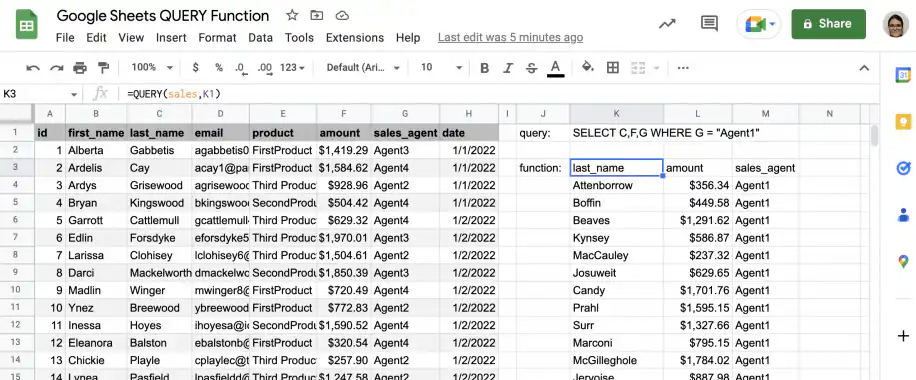
Task: Open the Extensions menu
Action: (355, 38)
